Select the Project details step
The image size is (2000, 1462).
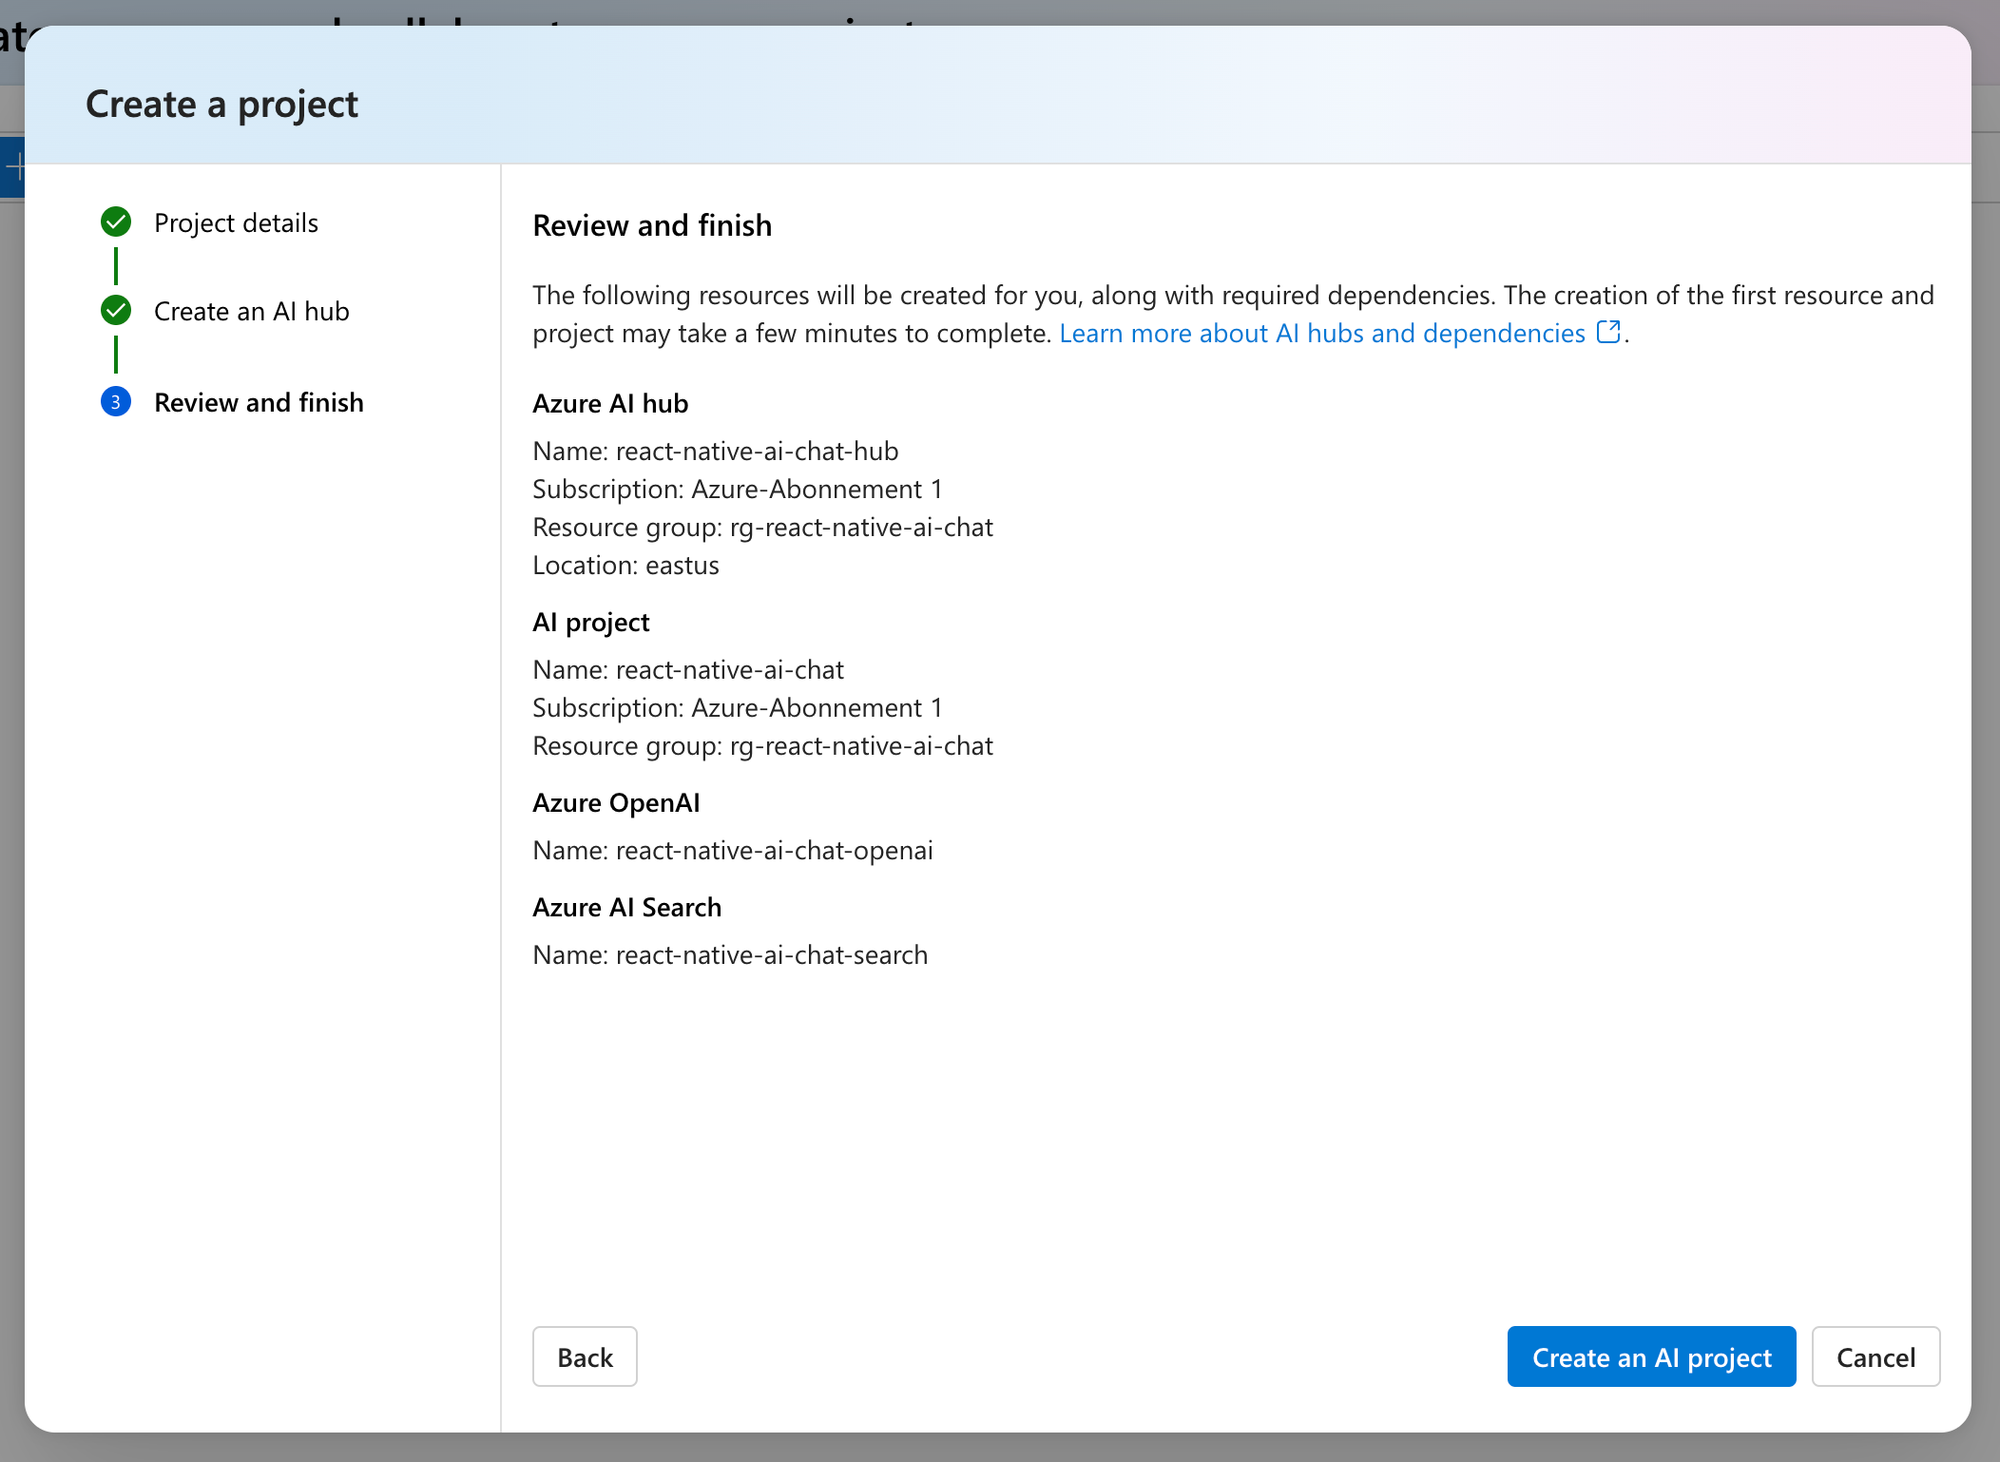tap(236, 222)
